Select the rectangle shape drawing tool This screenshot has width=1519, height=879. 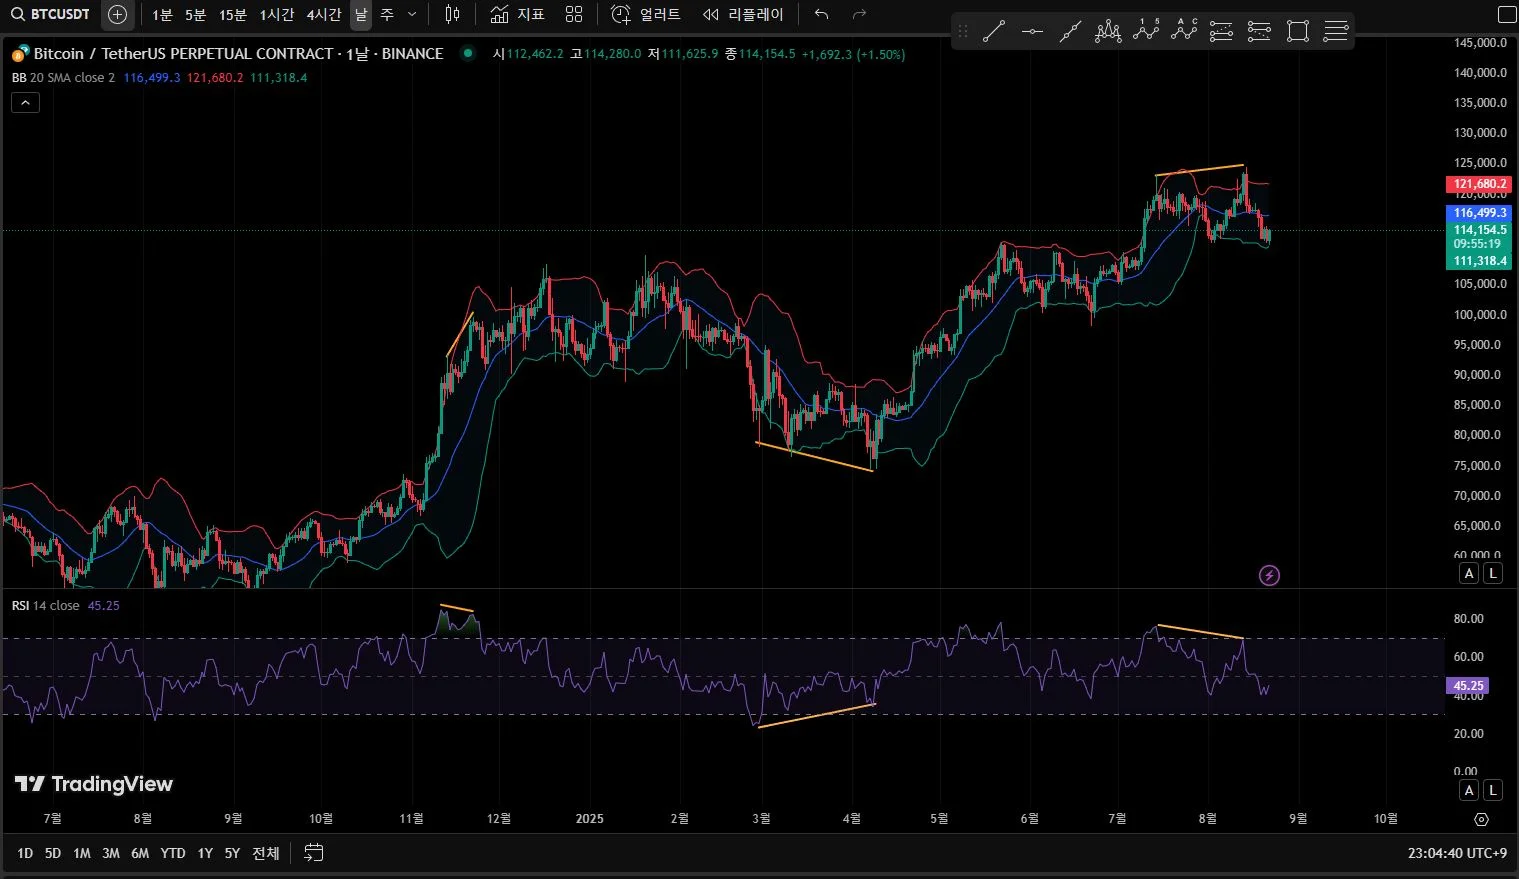(1297, 32)
